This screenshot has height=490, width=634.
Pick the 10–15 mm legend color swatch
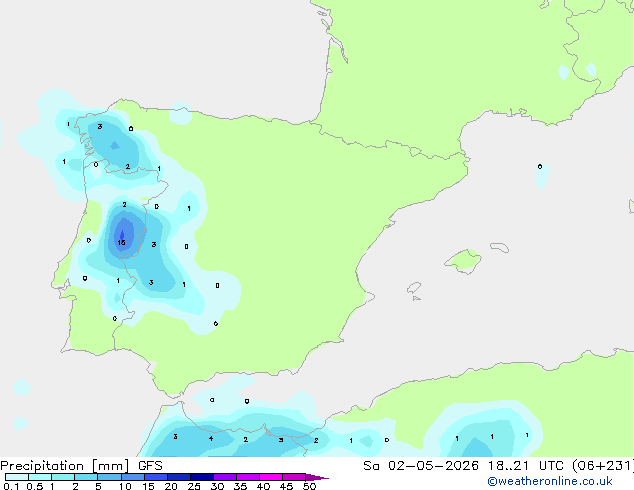[133, 477]
